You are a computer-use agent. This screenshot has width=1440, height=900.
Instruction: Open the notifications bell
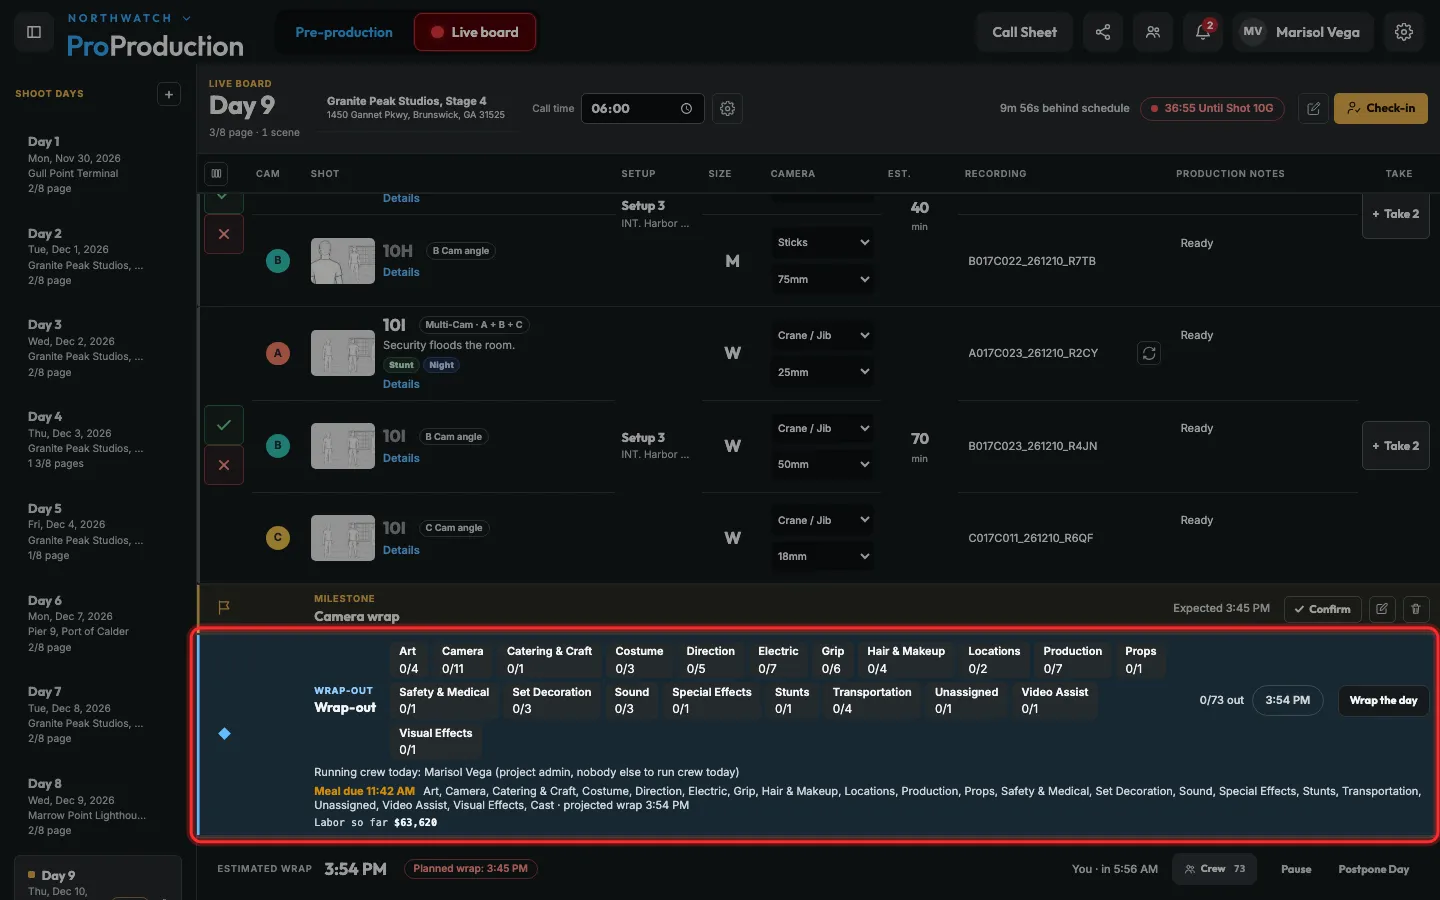[x=1203, y=32]
